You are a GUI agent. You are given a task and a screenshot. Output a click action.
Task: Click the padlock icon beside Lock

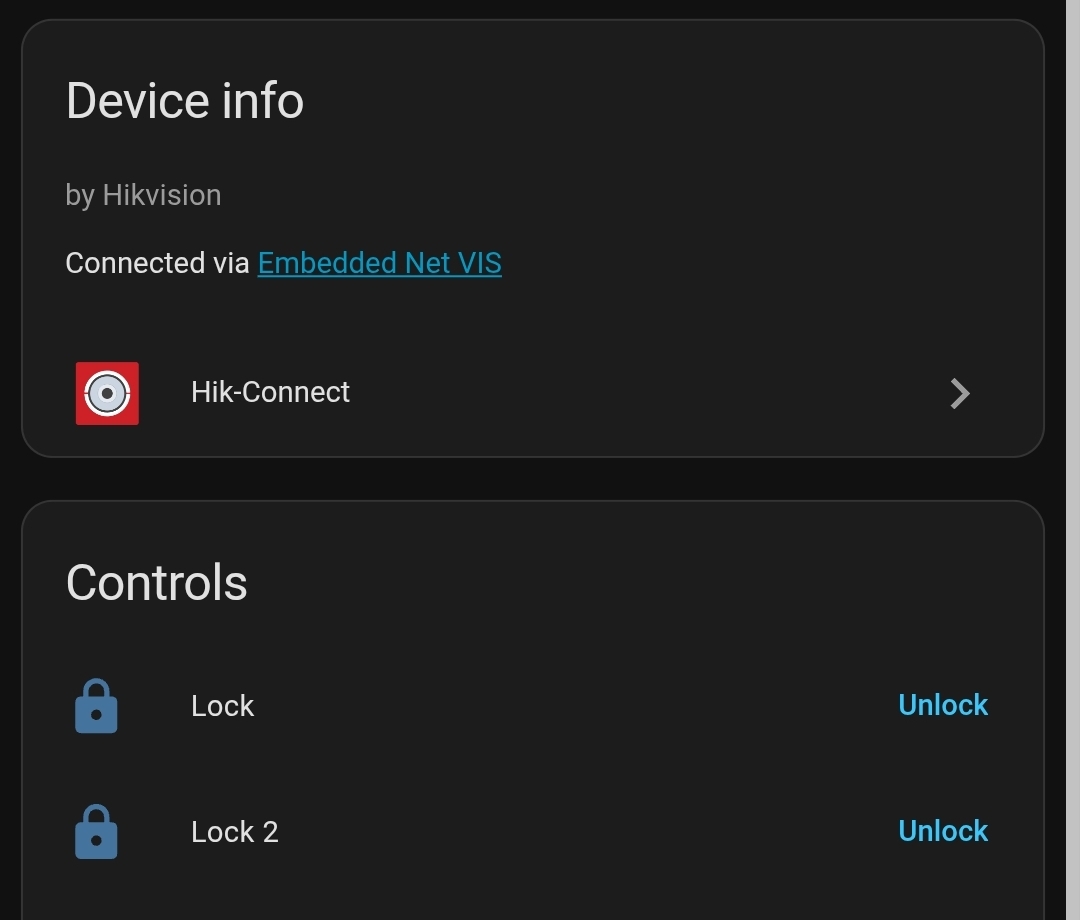[x=97, y=707]
